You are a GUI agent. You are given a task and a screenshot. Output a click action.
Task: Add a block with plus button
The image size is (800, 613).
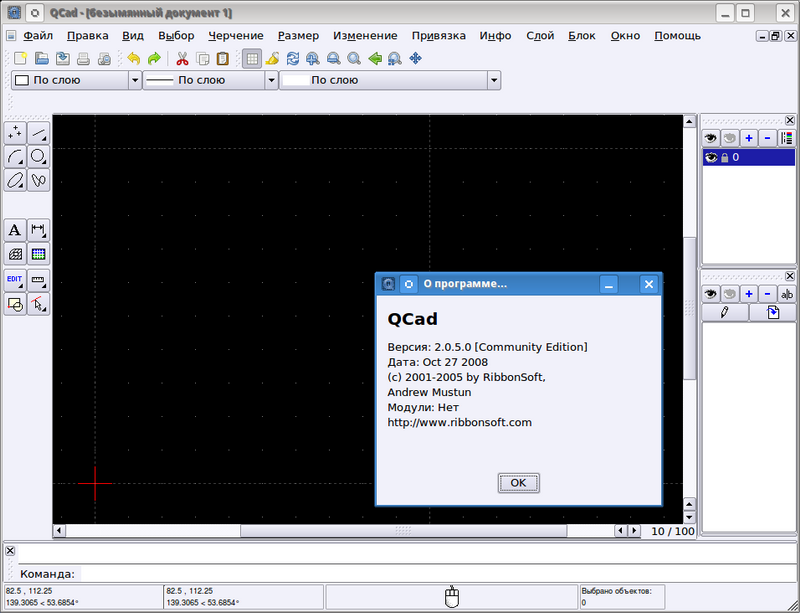coord(748,294)
